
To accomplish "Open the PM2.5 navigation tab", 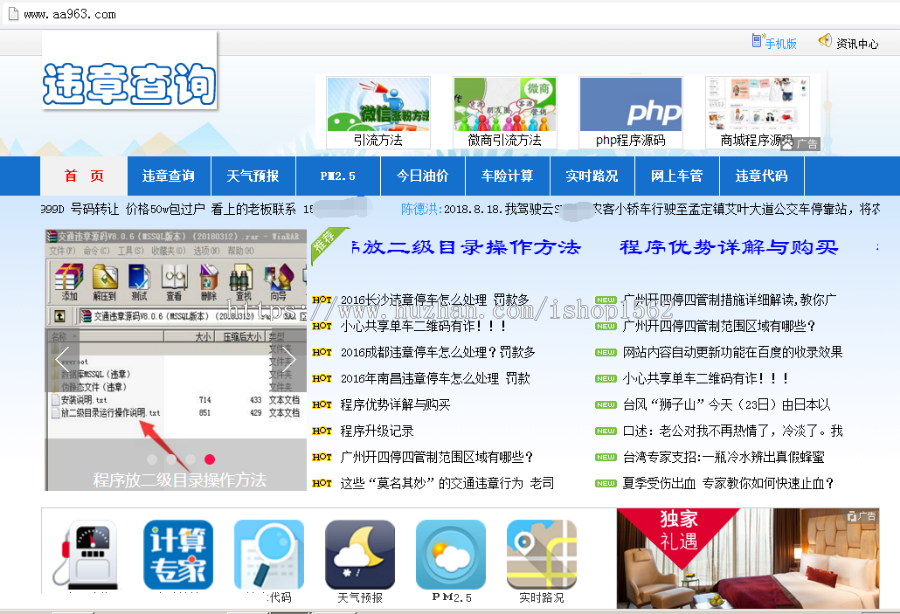I will [x=338, y=176].
